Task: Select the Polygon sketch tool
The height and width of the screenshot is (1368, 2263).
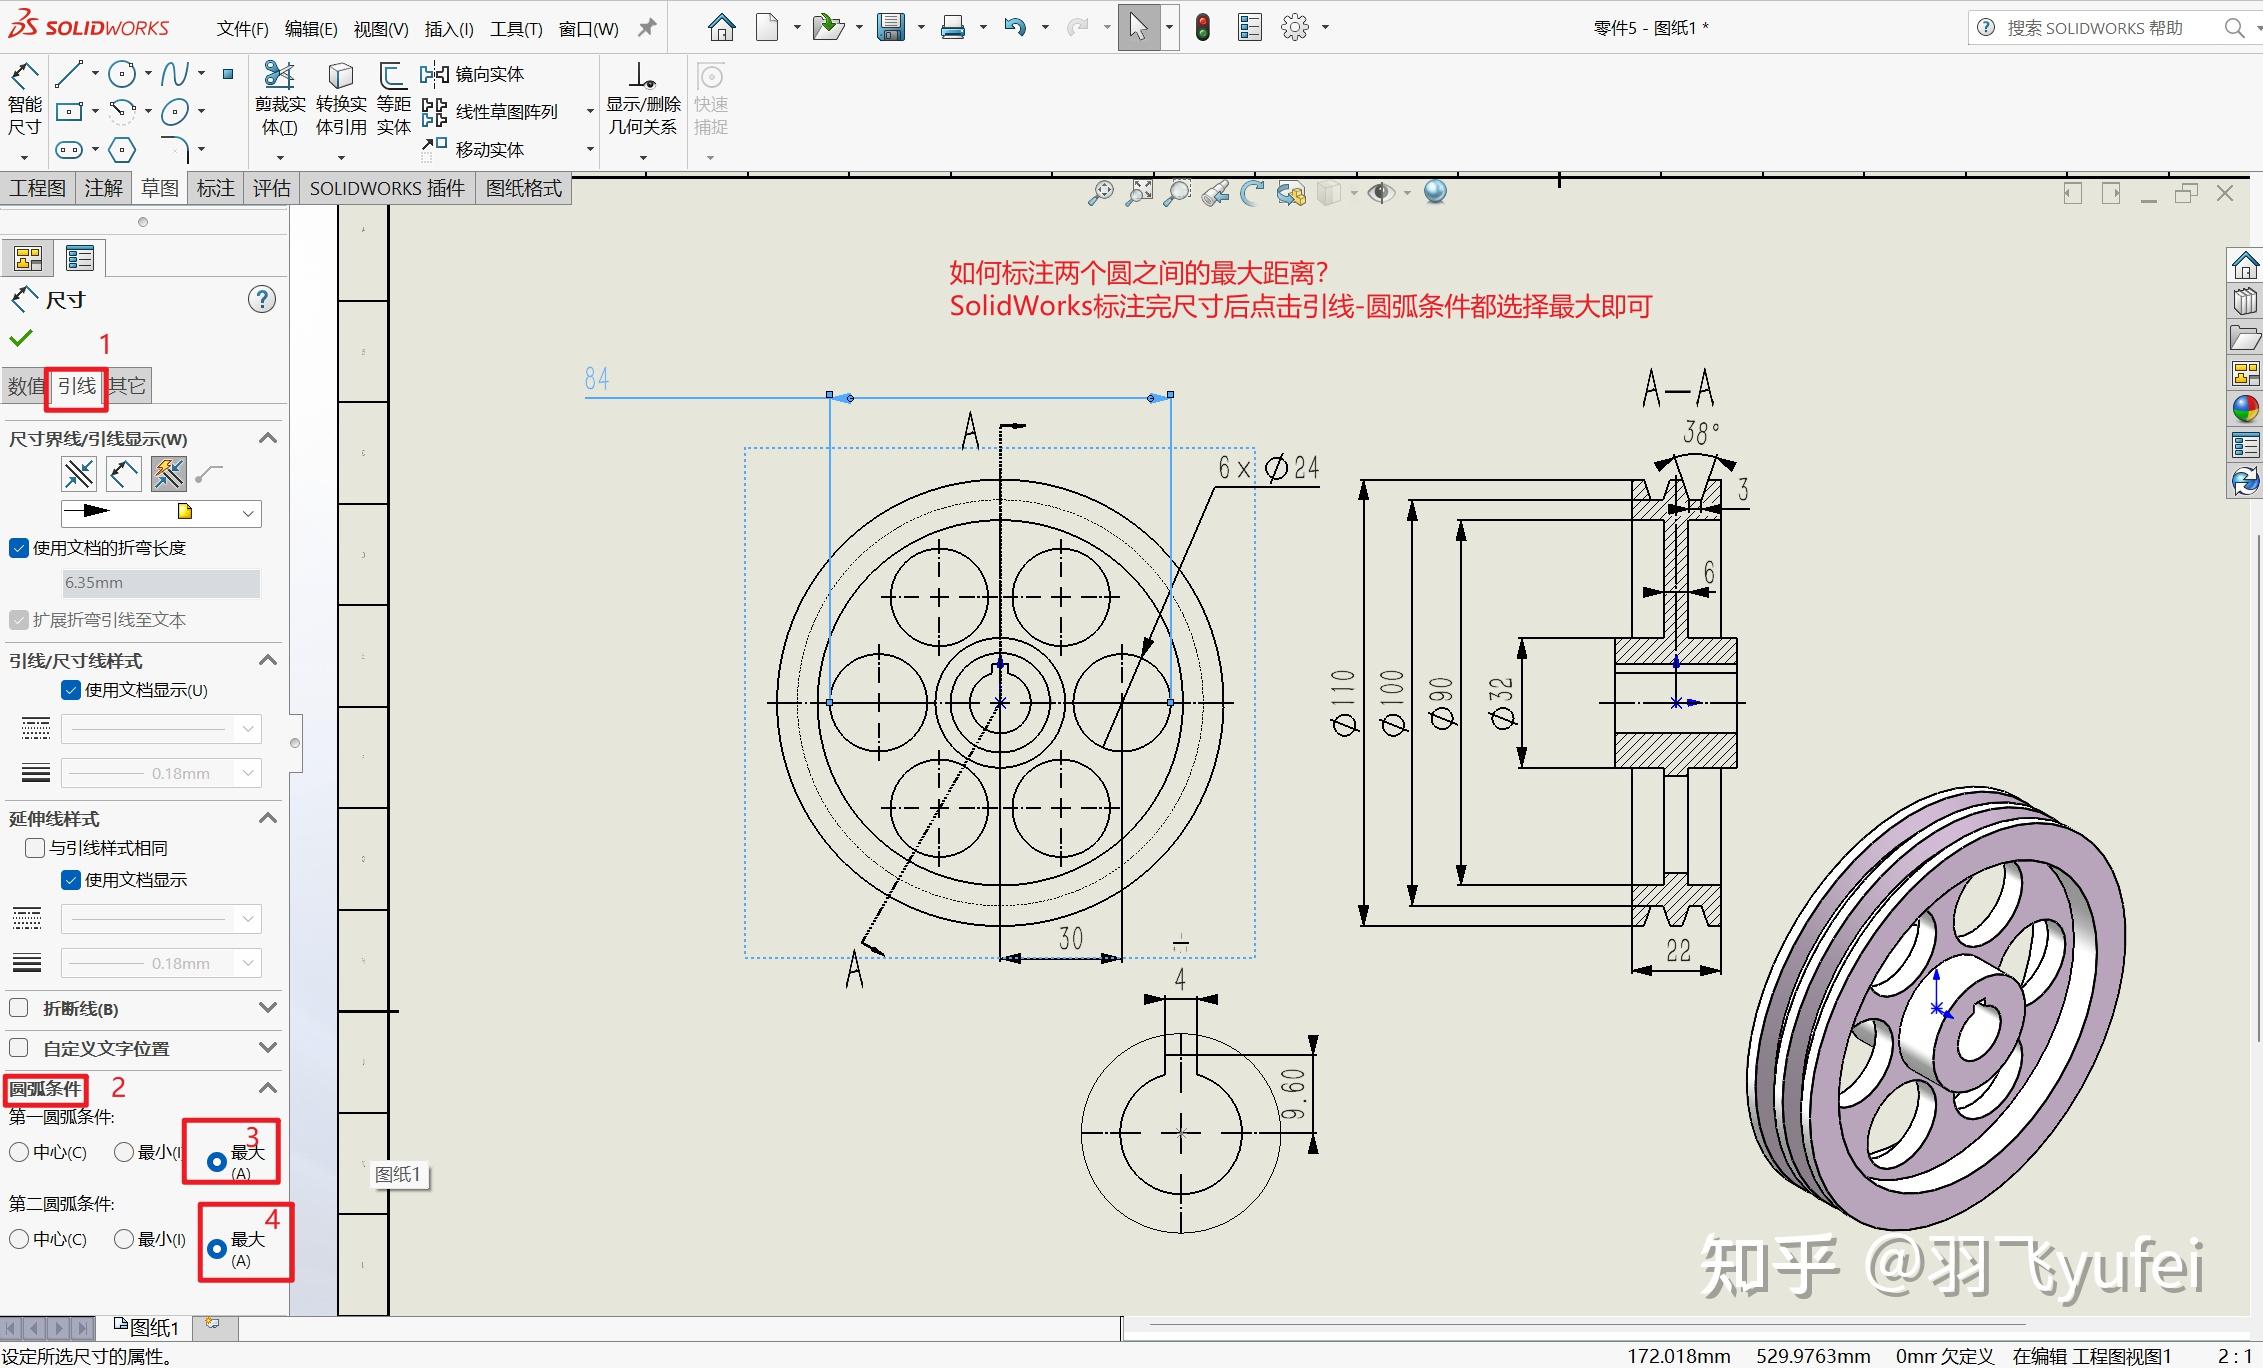Action: [x=122, y=150]
